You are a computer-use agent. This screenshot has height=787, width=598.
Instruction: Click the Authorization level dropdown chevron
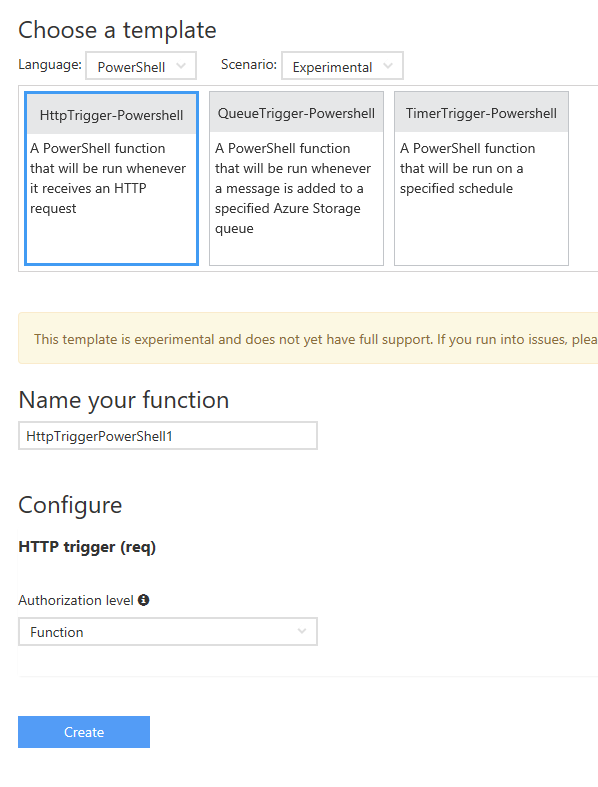(301, 631)
